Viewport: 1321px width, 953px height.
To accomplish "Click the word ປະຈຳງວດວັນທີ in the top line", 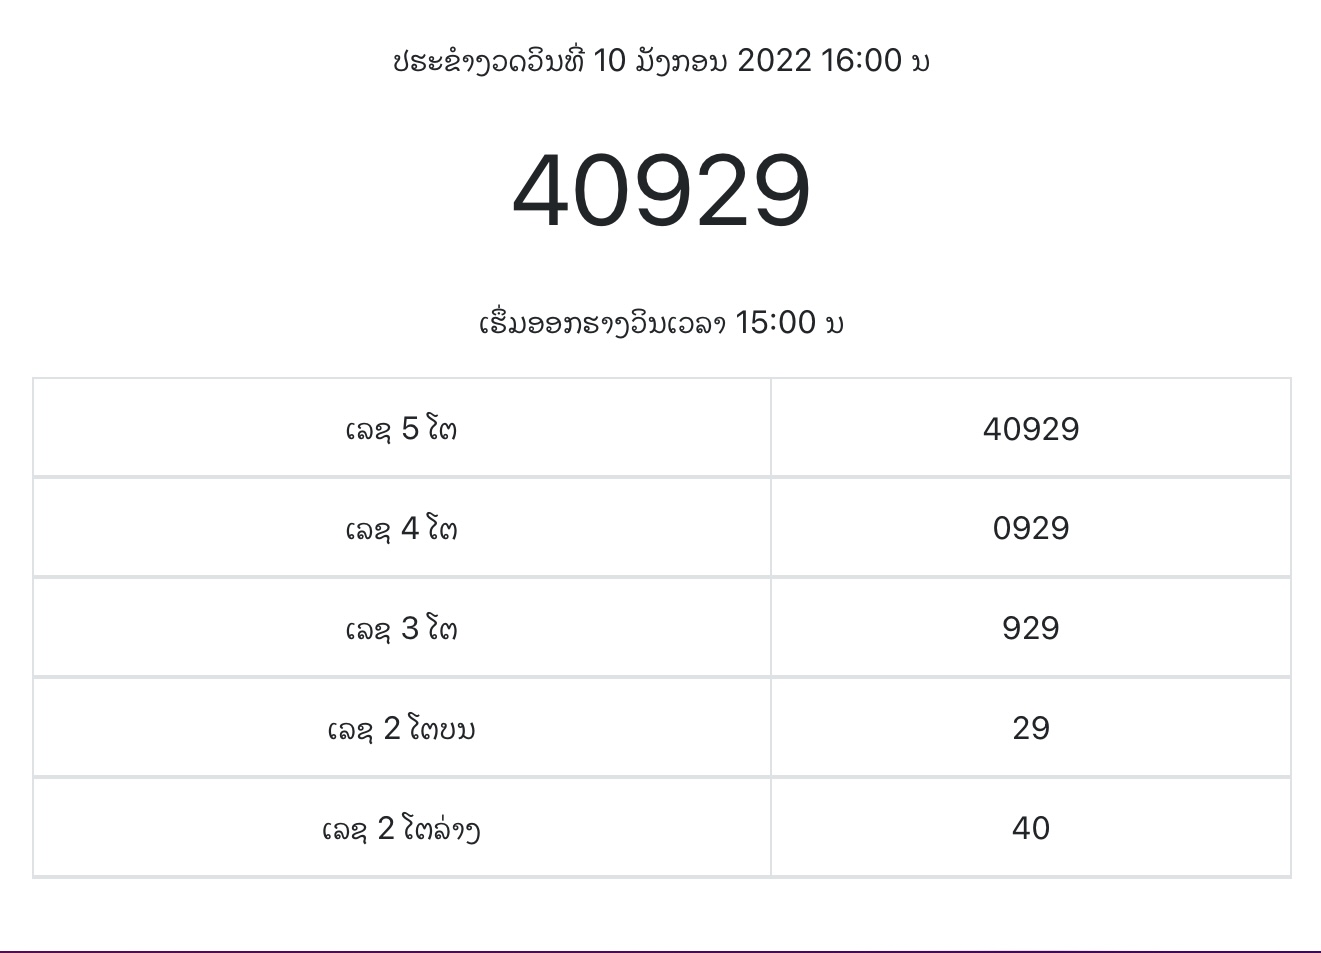I will pos(488,61).
